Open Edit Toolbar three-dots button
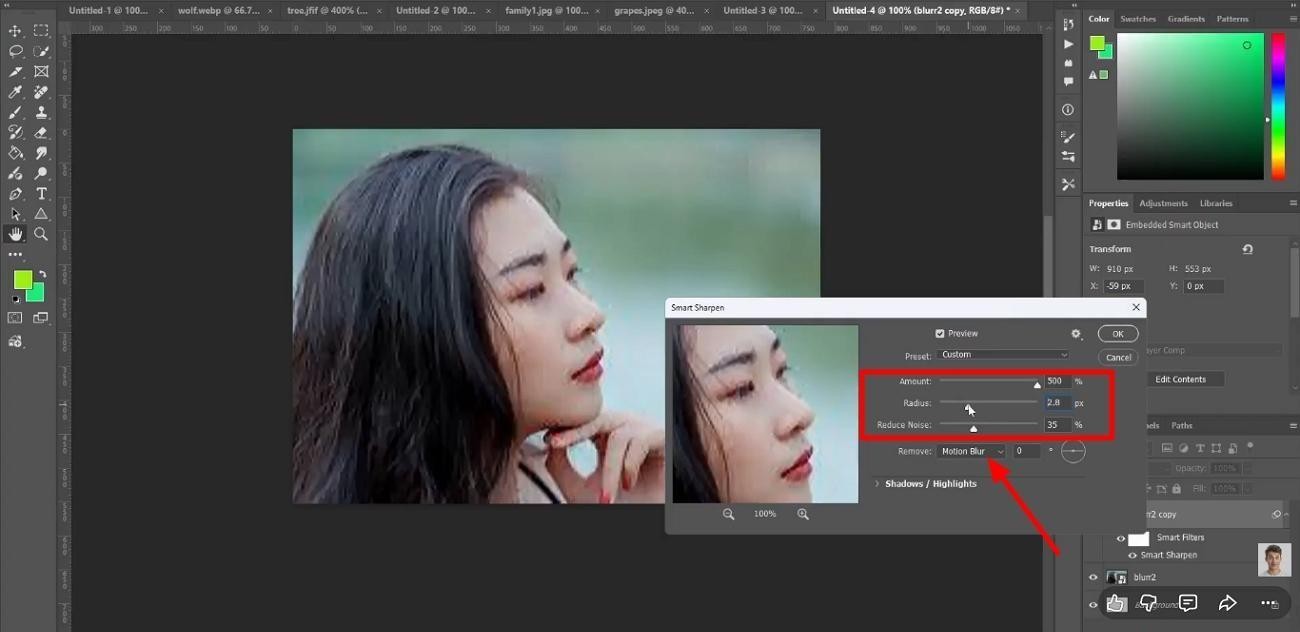 [x=15, y=254]
